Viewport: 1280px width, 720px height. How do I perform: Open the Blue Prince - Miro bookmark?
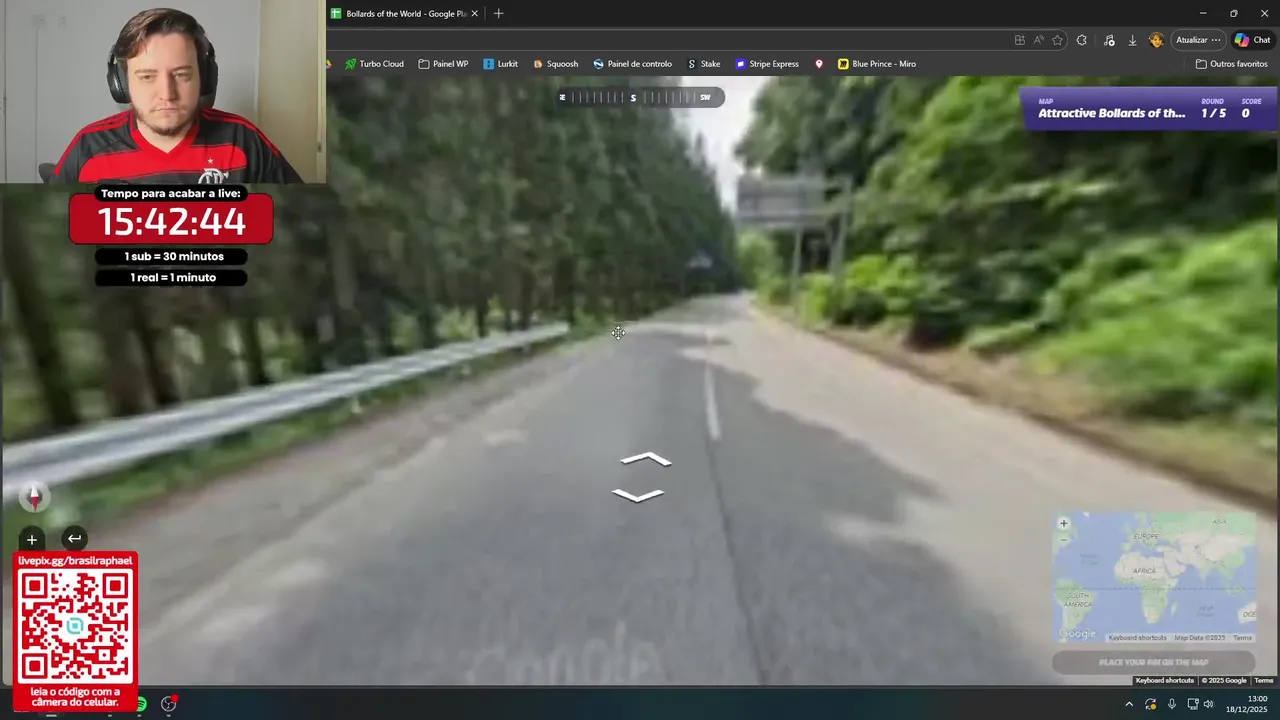click(877, 64)
